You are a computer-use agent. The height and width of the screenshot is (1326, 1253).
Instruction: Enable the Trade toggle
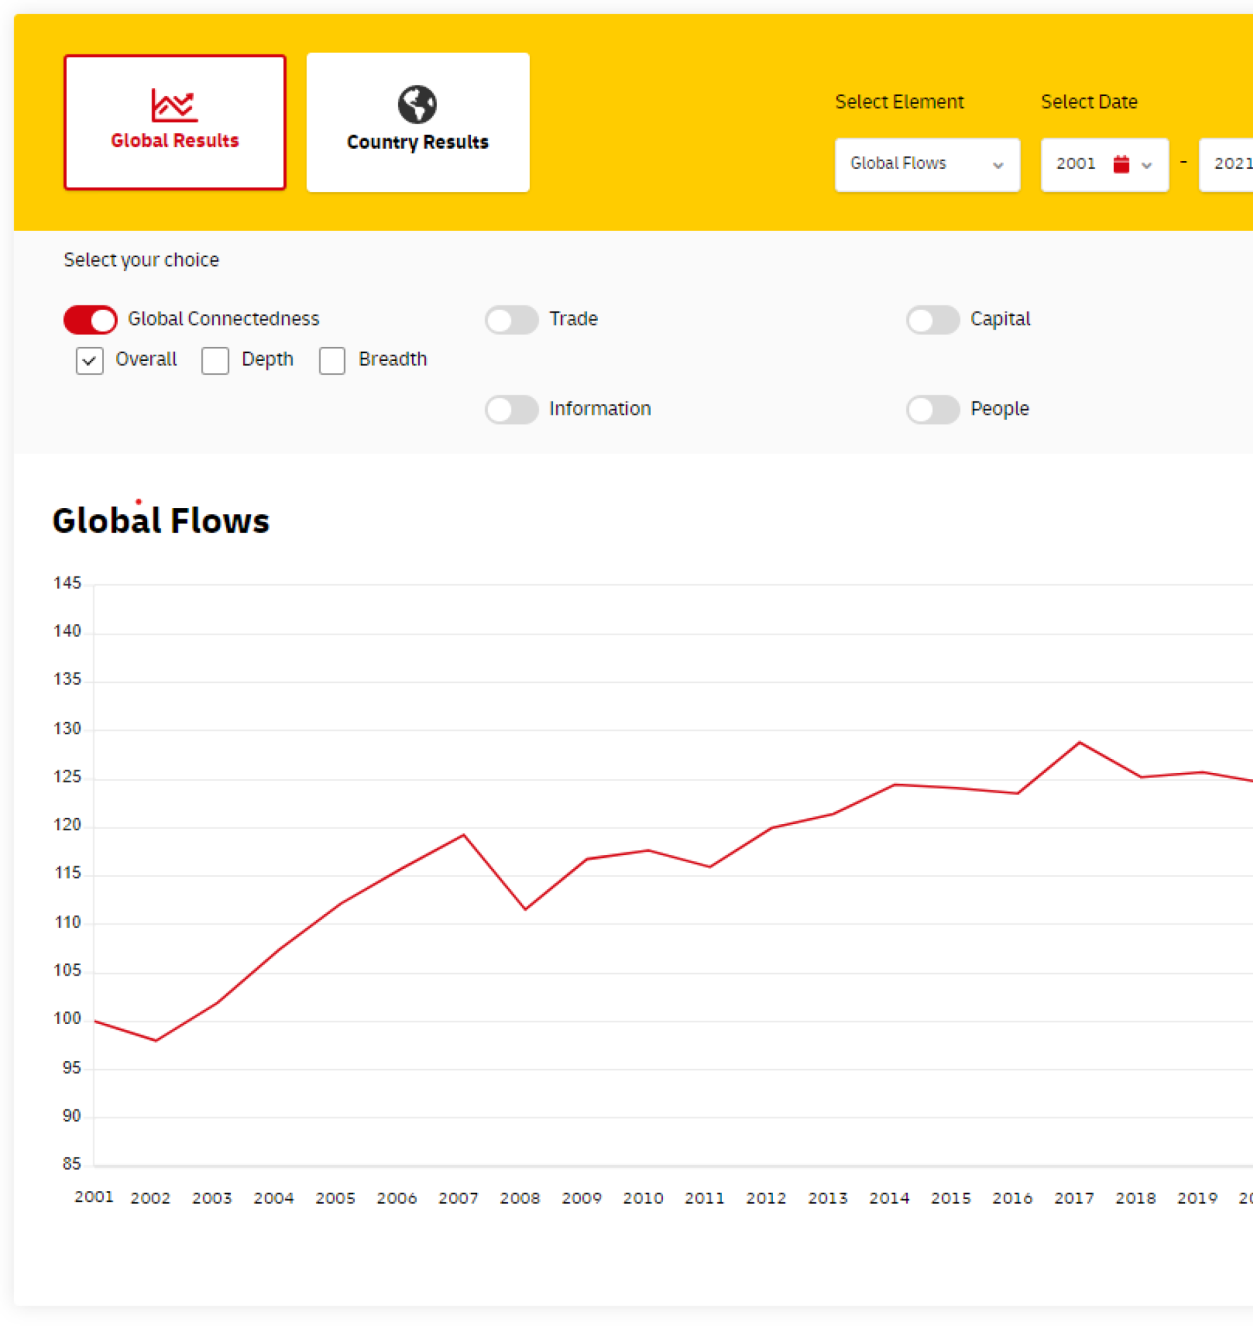coord(512,320)
